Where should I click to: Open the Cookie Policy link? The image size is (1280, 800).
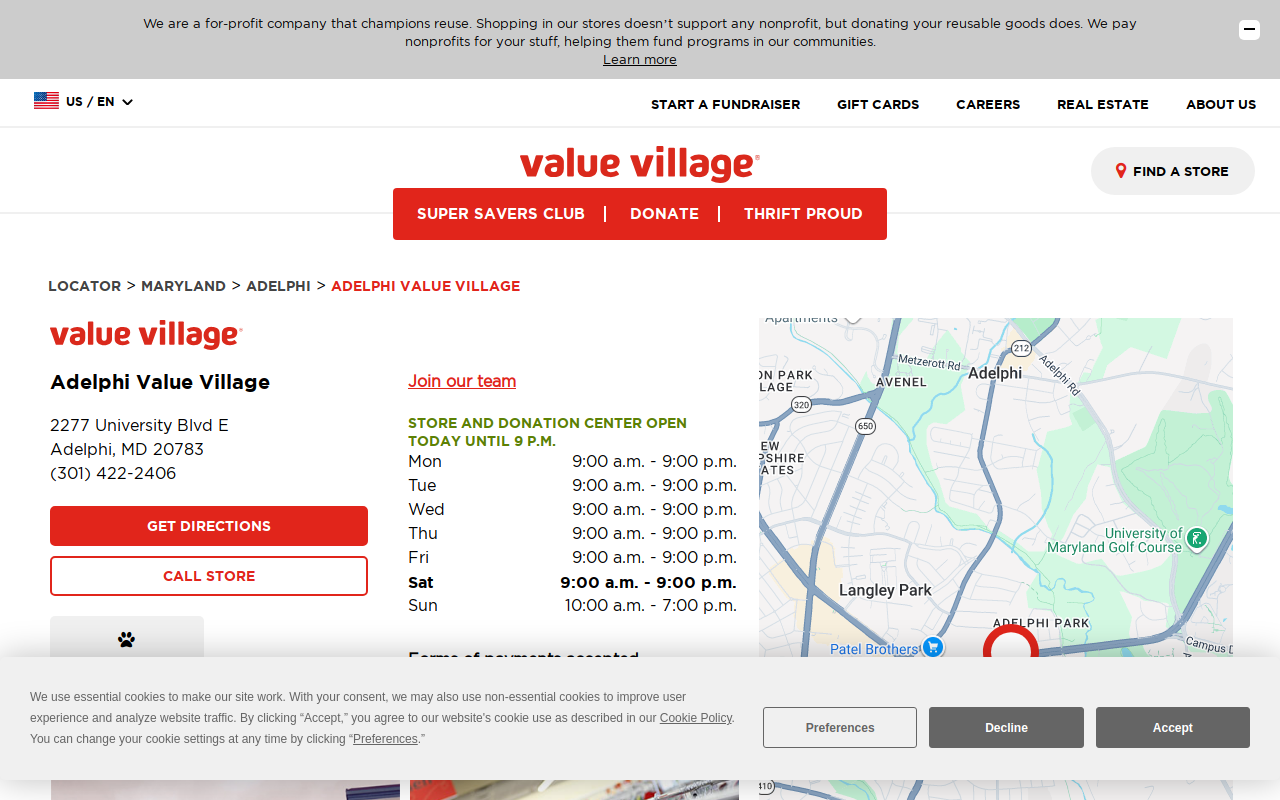coord(696,718)
